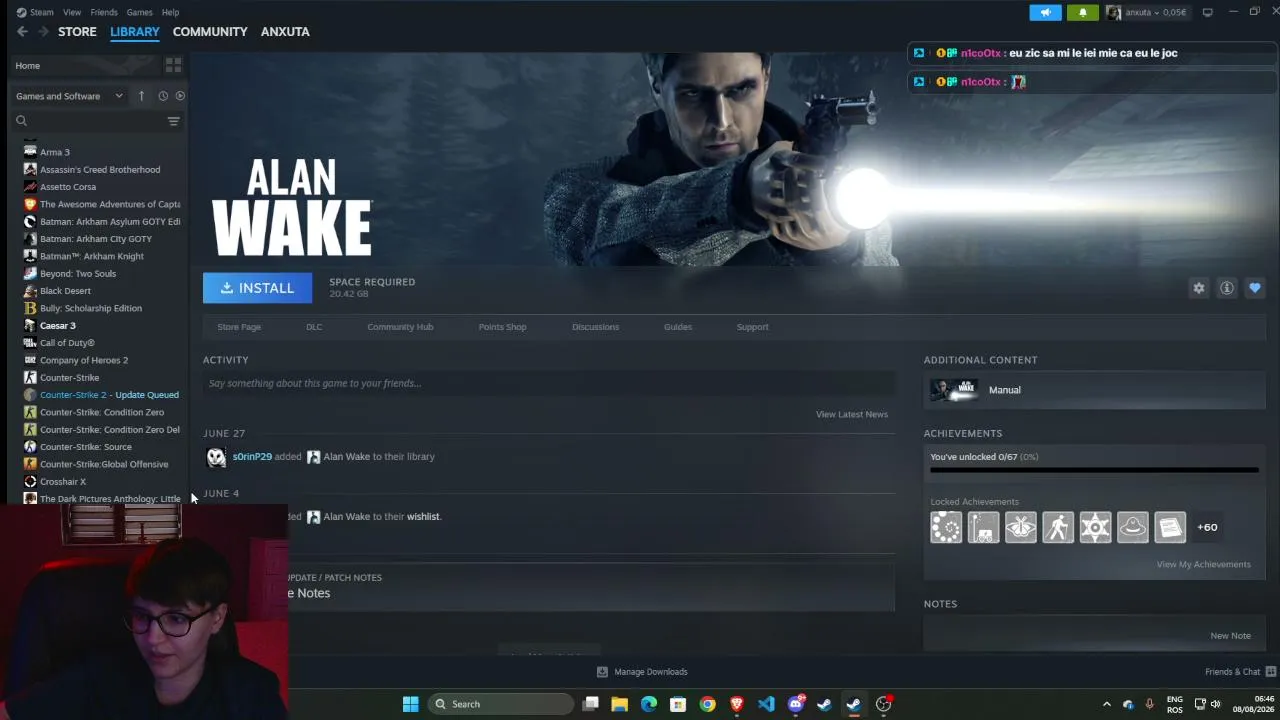The width and height of the screenshot is (1280, 720).
Task: Go back with the left arrow
Action: [22, 32]
